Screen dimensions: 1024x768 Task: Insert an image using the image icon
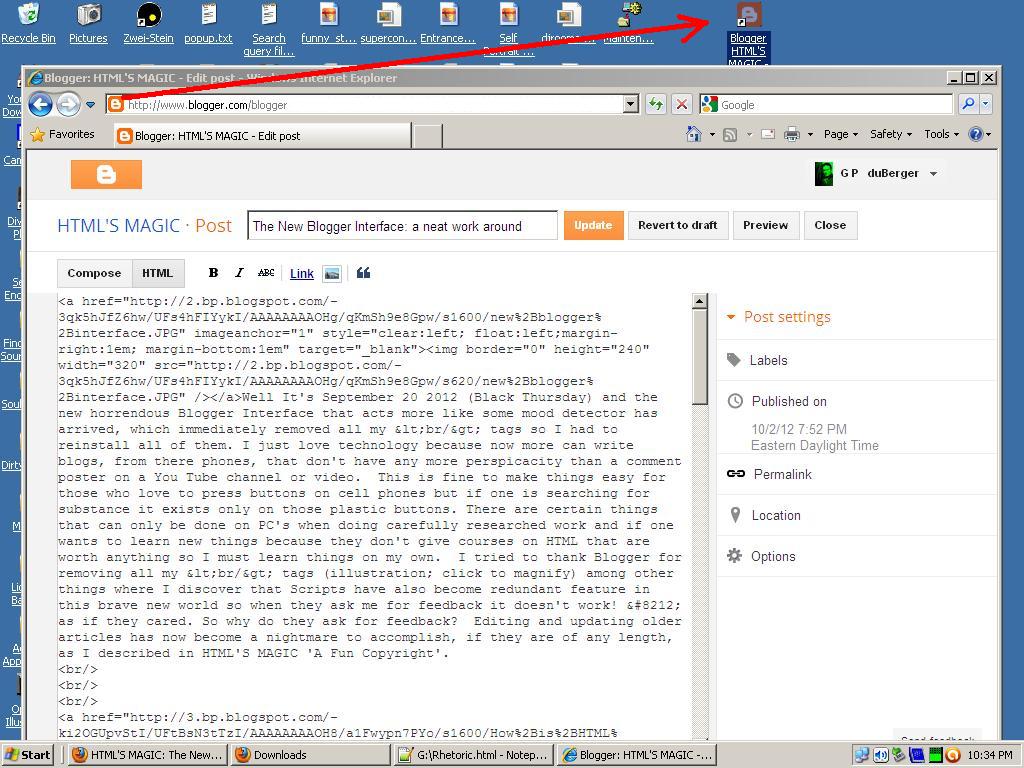click(x=334, y=272)
